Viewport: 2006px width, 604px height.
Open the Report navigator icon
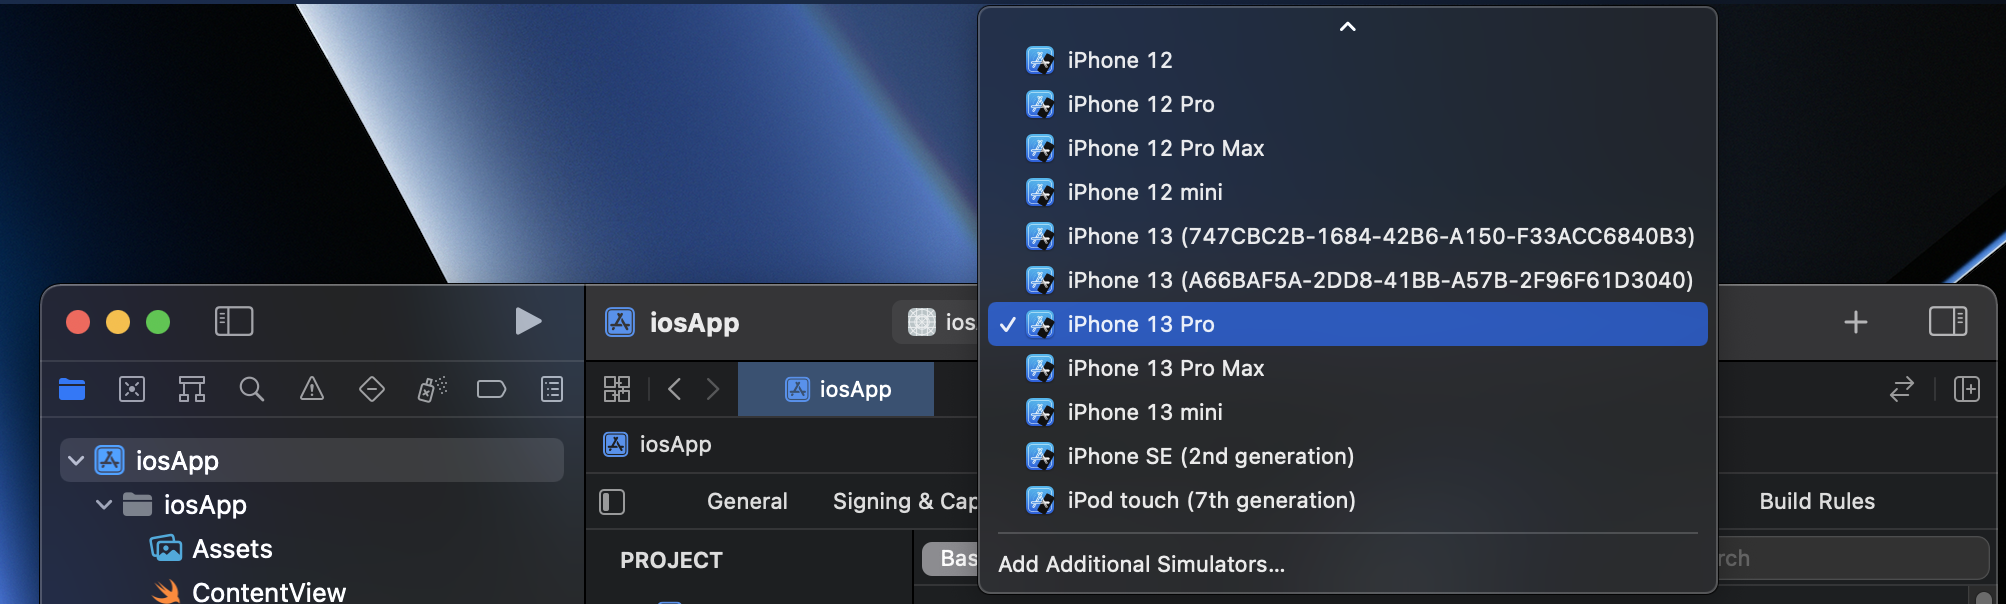(x=552, y=389)
